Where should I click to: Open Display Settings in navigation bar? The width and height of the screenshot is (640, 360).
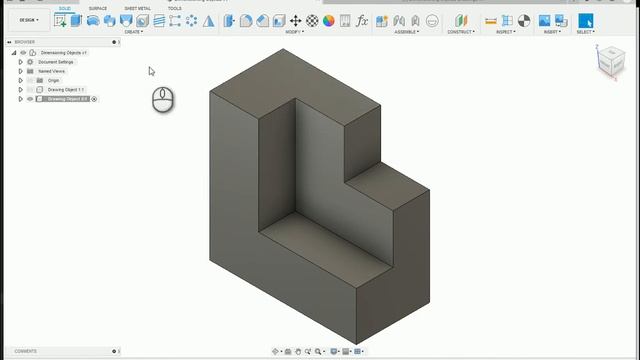334,351
